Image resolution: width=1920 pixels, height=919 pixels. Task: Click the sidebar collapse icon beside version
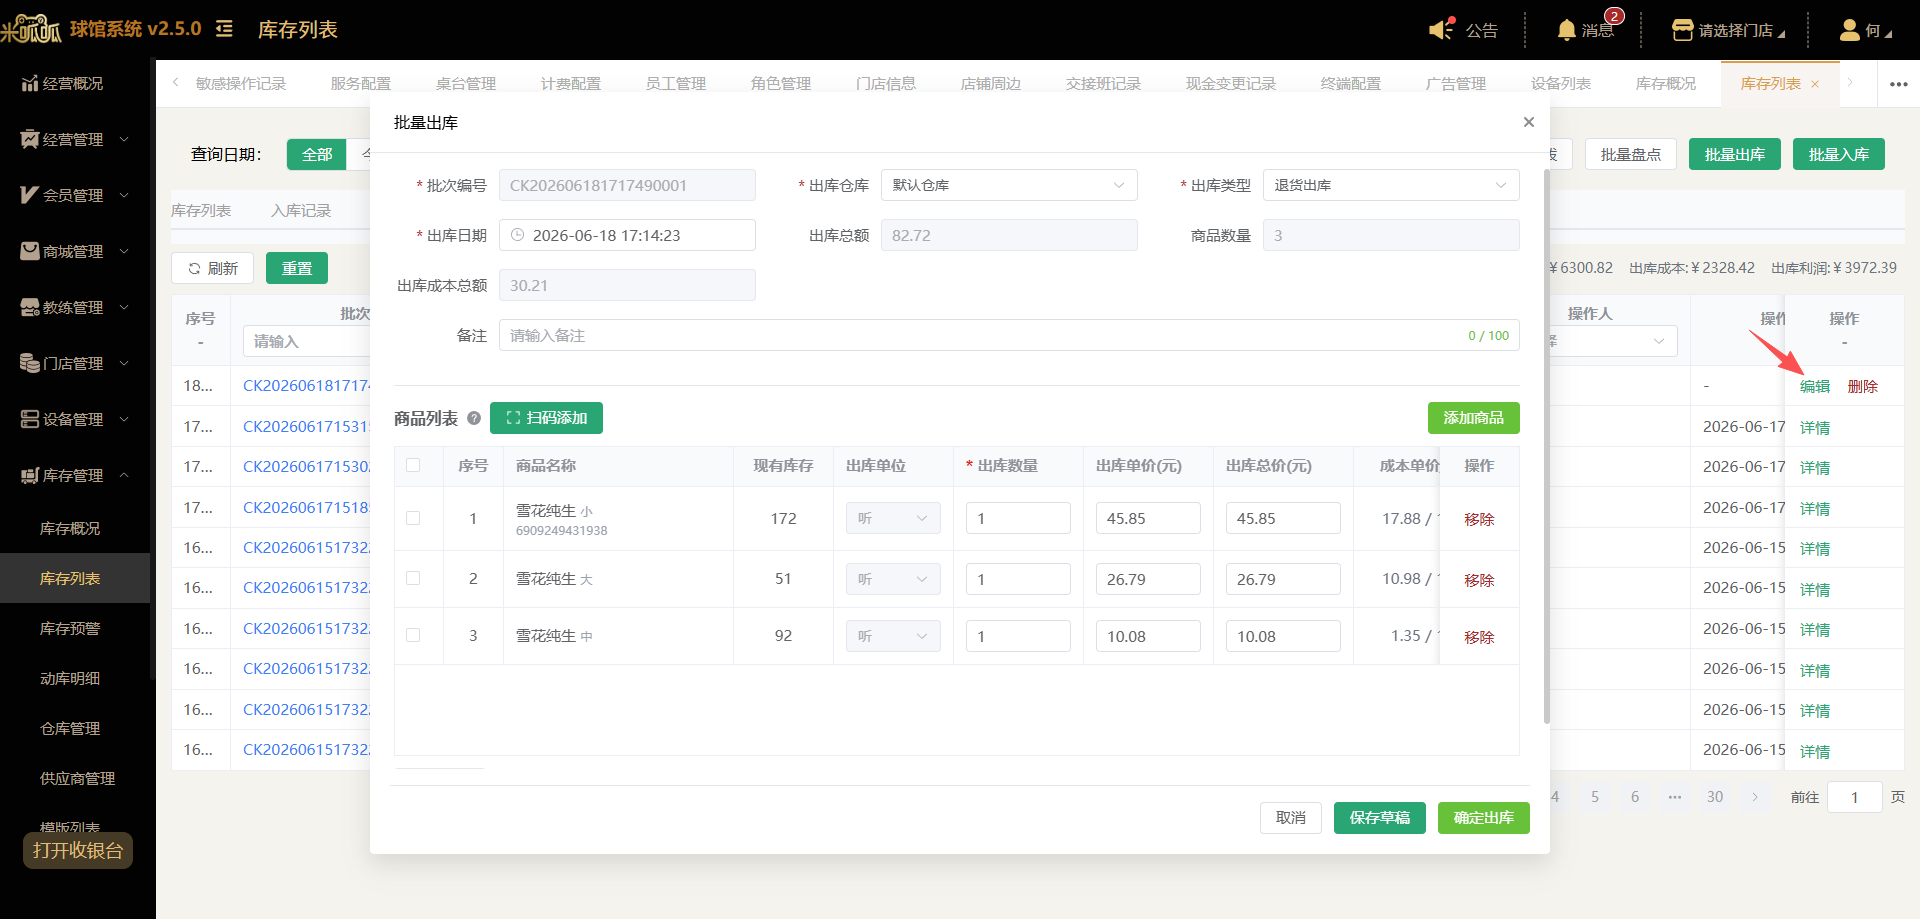tap(224, 29)
